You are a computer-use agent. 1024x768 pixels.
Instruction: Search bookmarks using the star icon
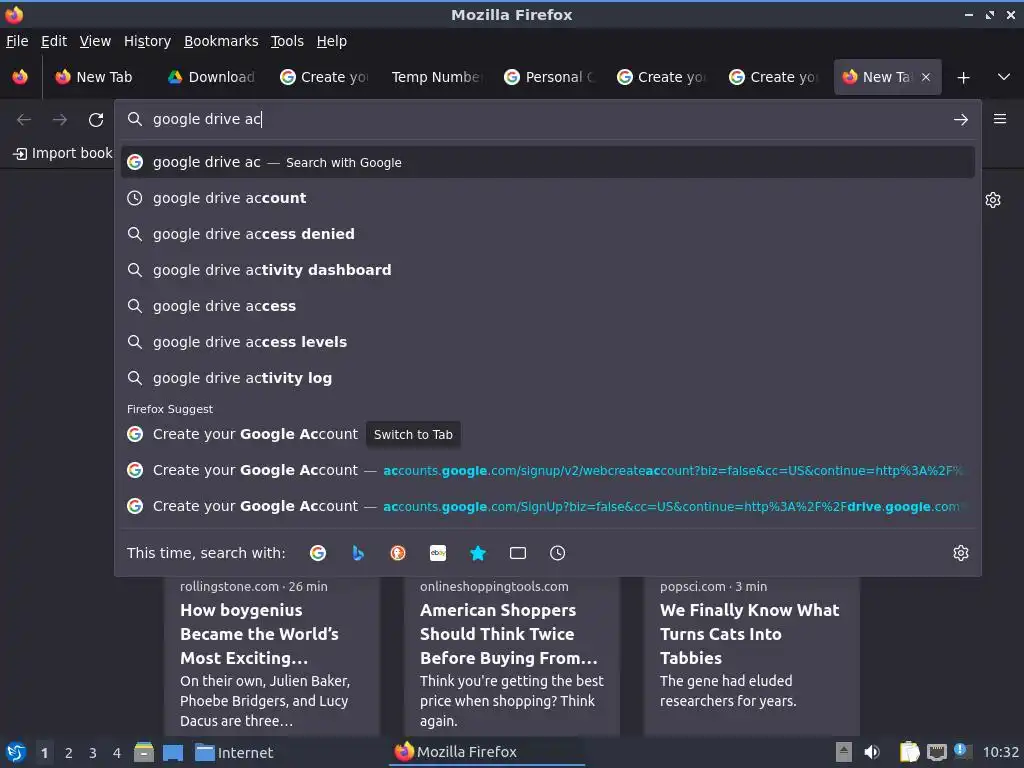click(478, 553)
